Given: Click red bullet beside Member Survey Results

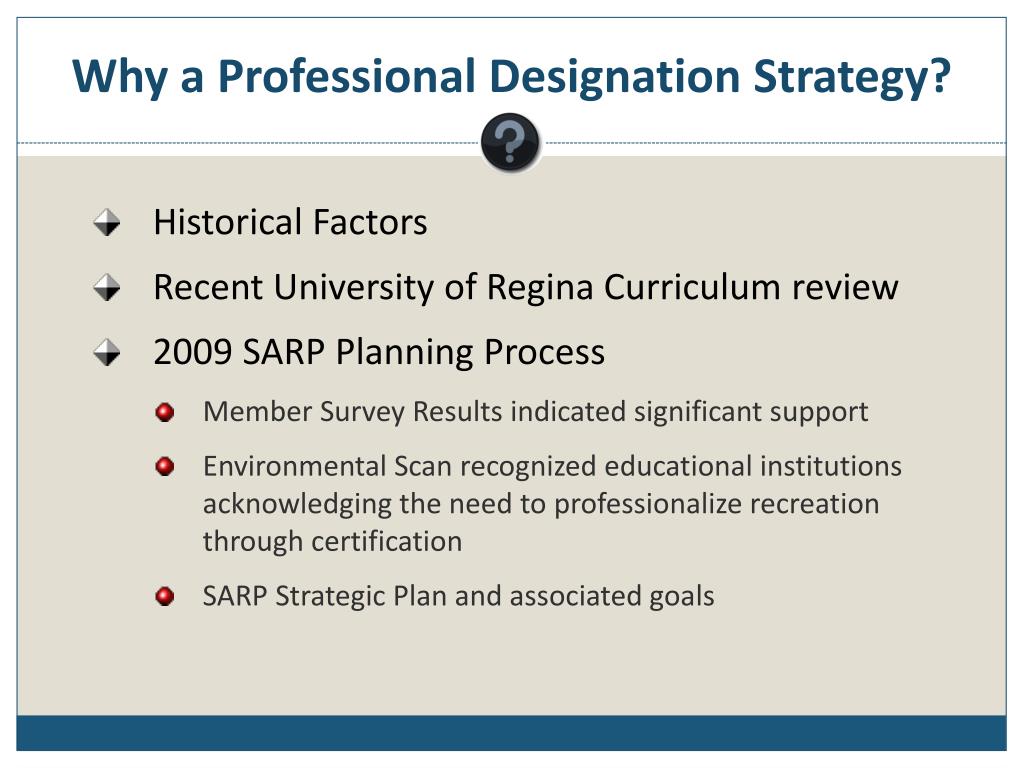Looking at the screenshot, I should pos(165,412).
